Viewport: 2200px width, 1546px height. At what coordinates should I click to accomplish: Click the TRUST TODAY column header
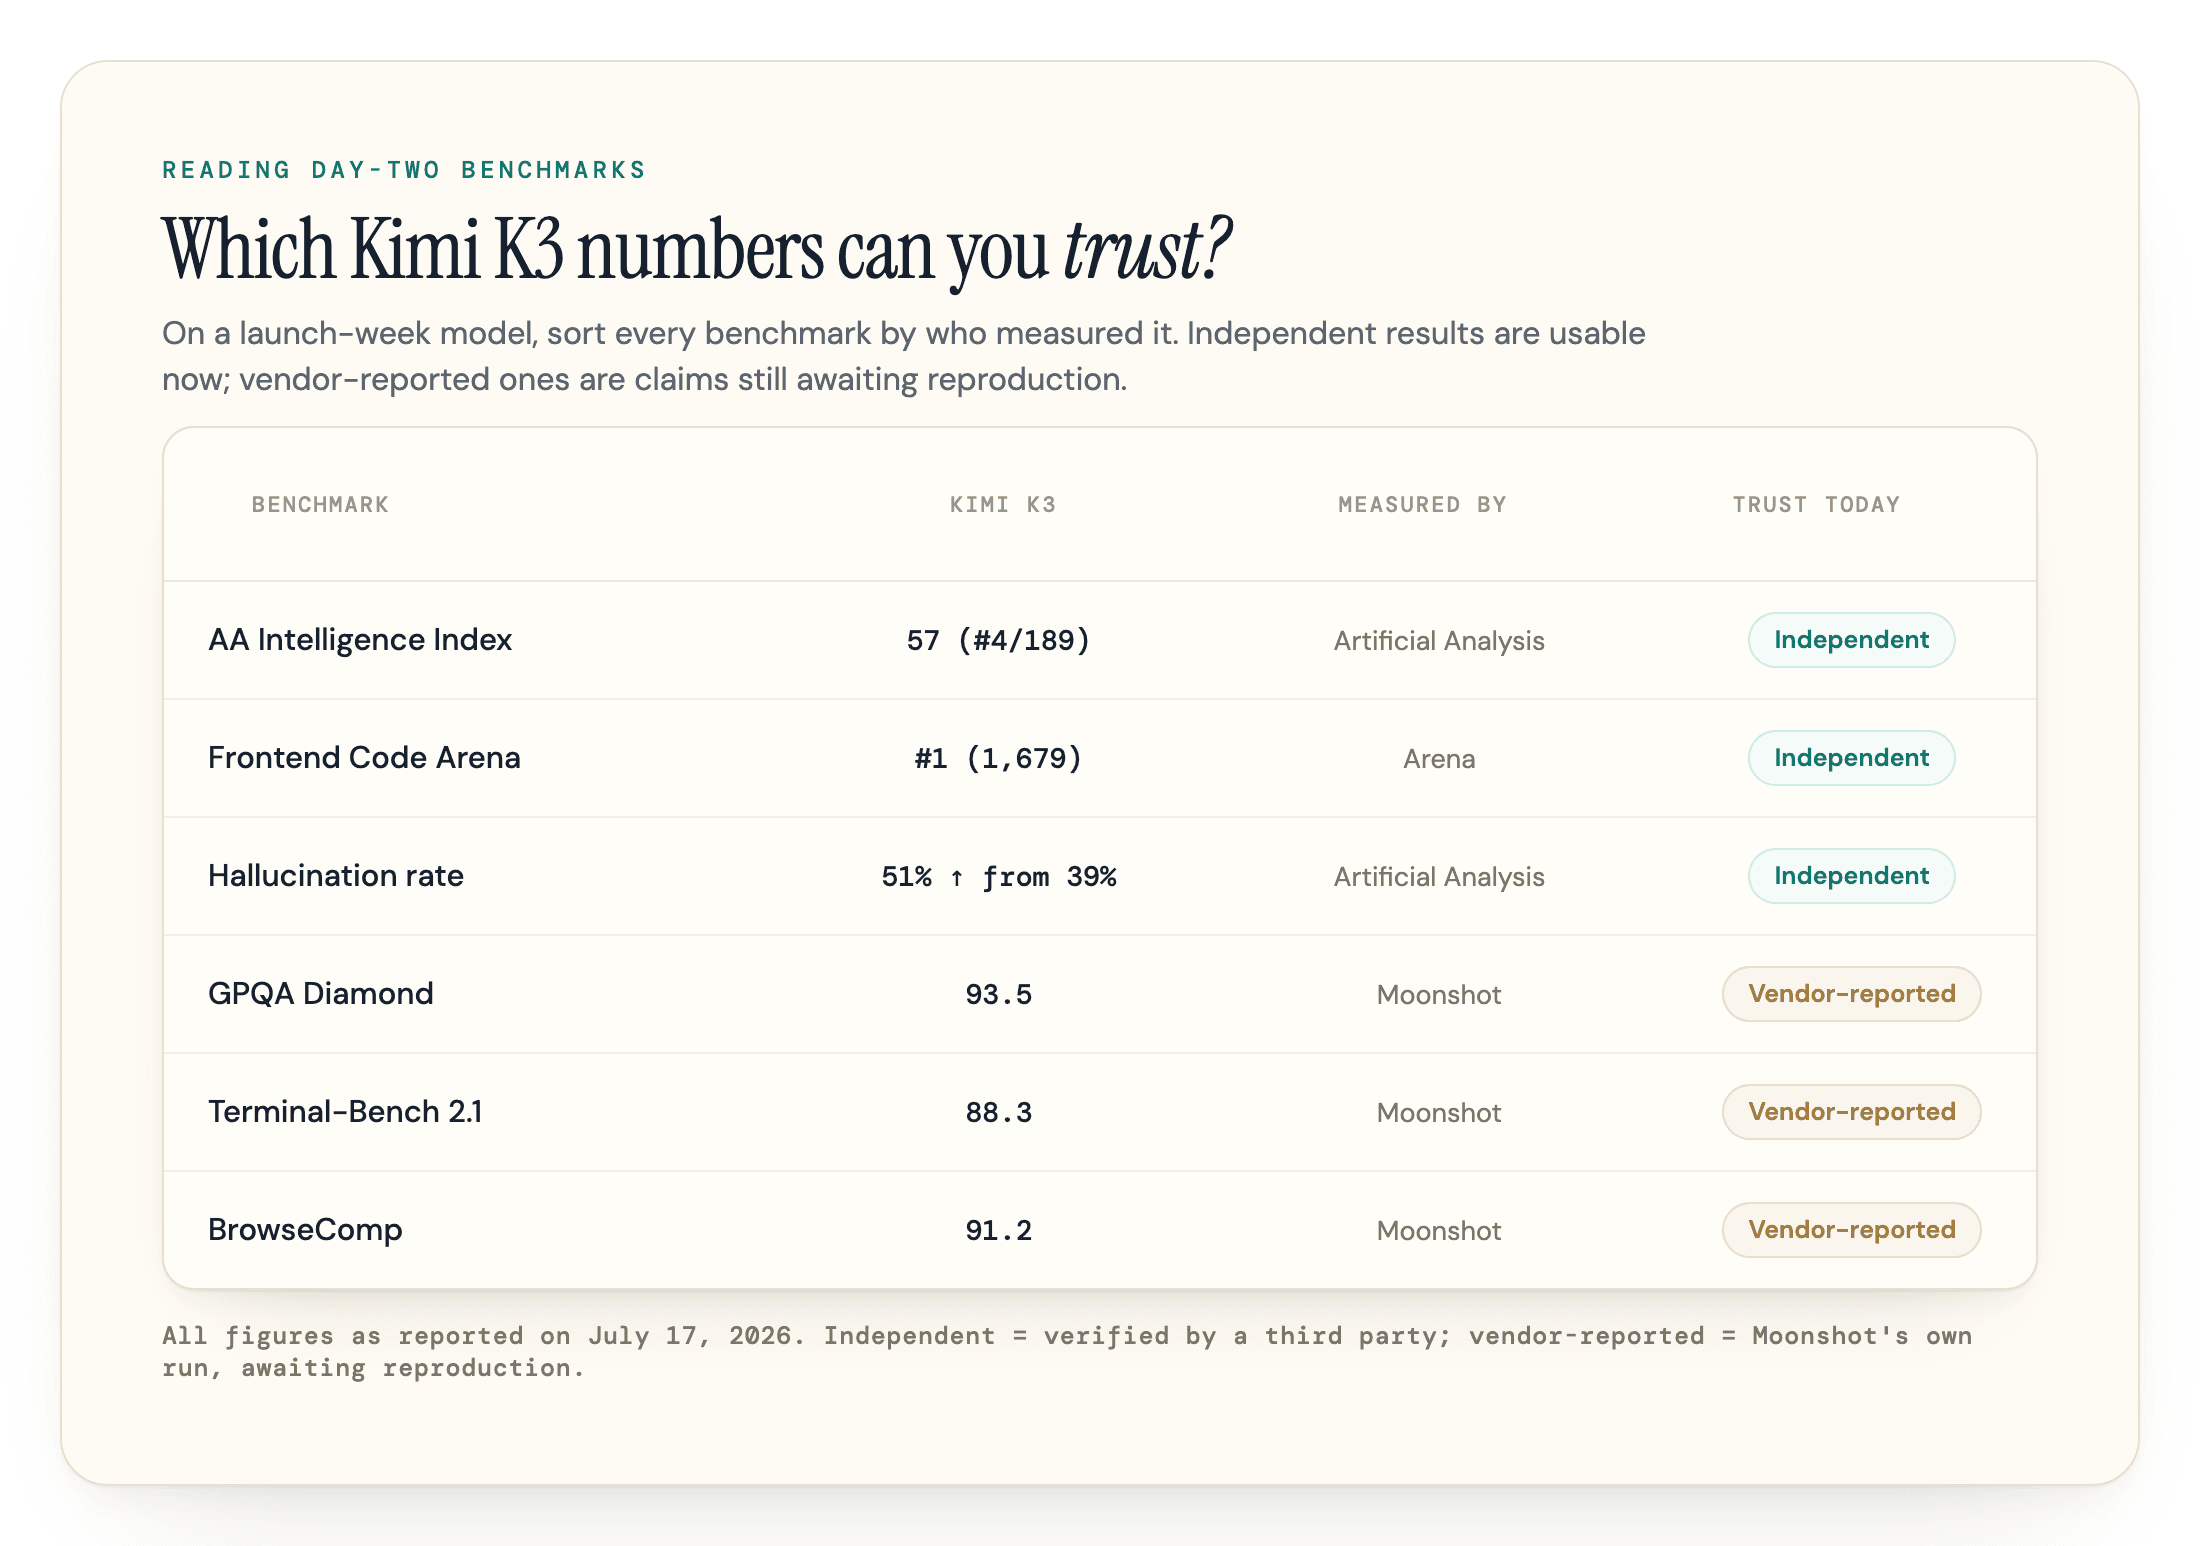[1816, 505]
